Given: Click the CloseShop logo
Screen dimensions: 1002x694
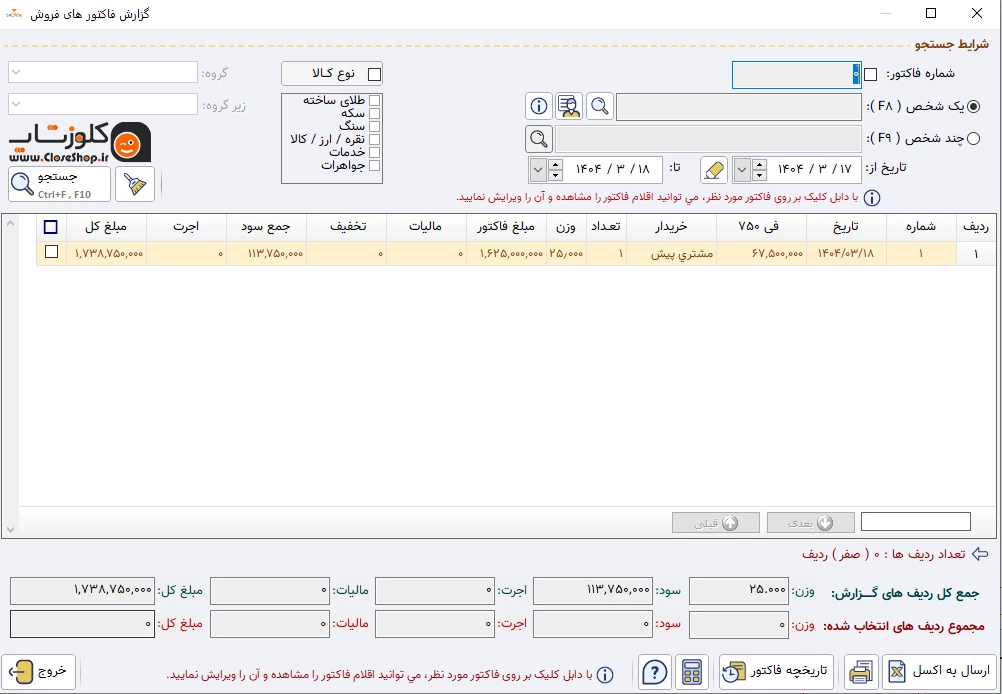Looking at the screenshot, I should pyautogui.click(x=80, y=142).
